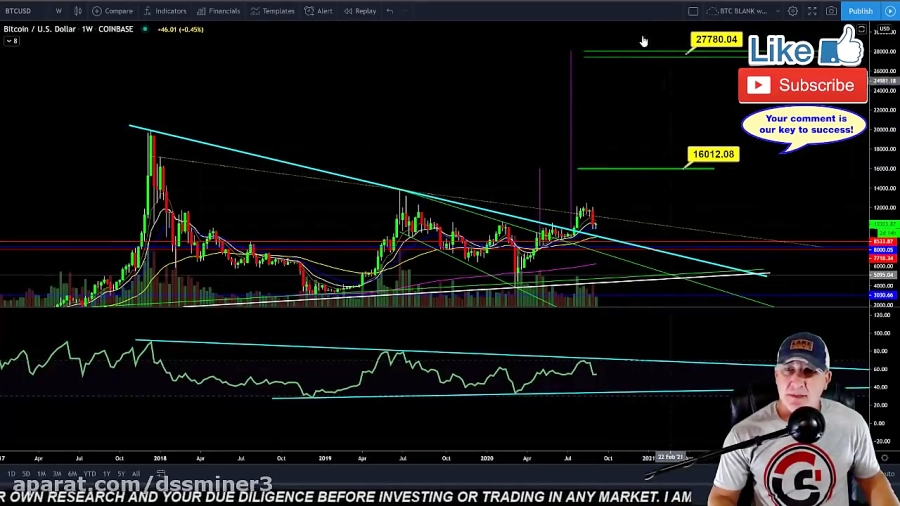Select the 5D date range
The height and width of the screenshot is (506, 900).
click(x=26, y=474)
